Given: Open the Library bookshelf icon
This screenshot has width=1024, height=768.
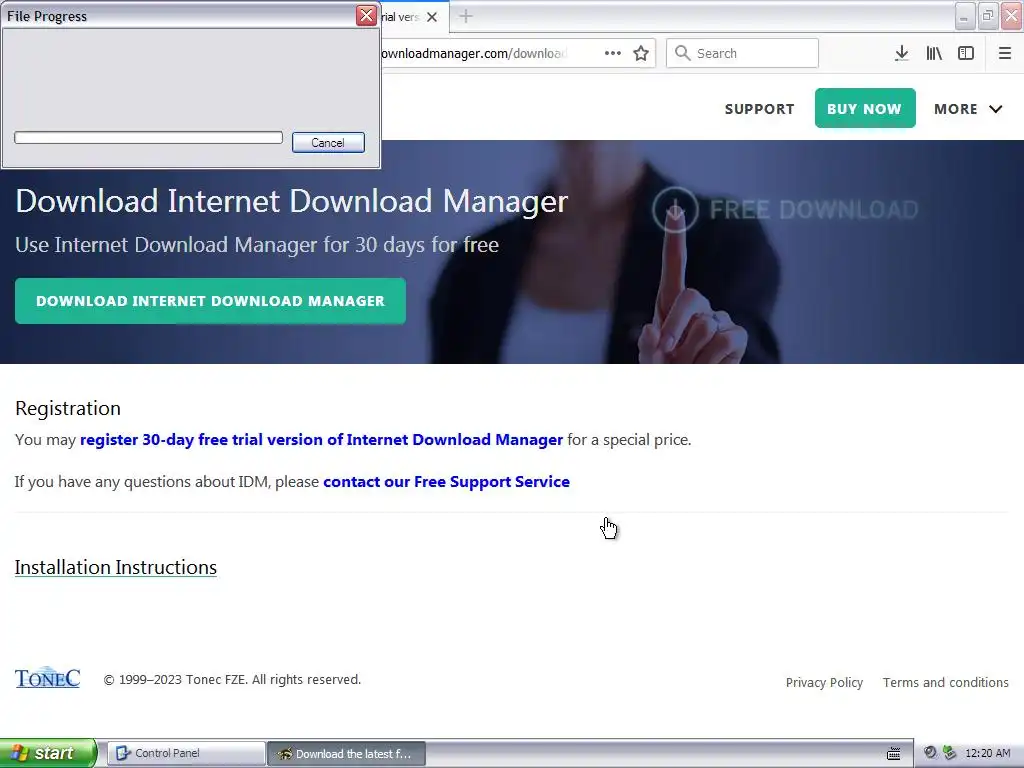Looking at the screenshot, I should coord(934,54).
